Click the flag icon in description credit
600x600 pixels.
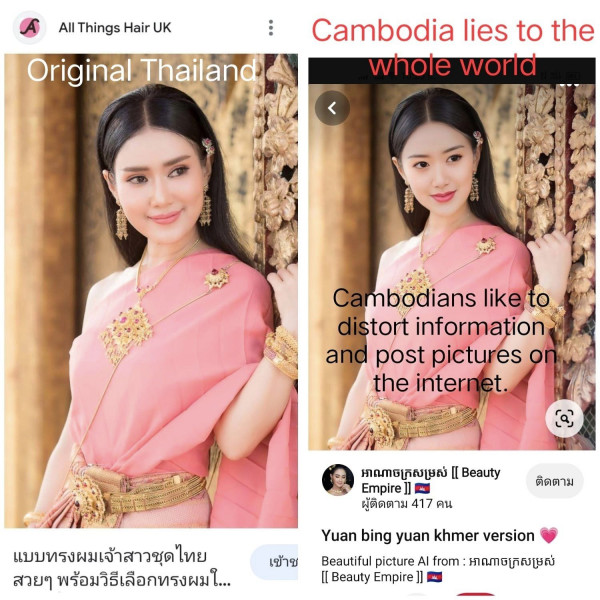(x=435, y=577)
